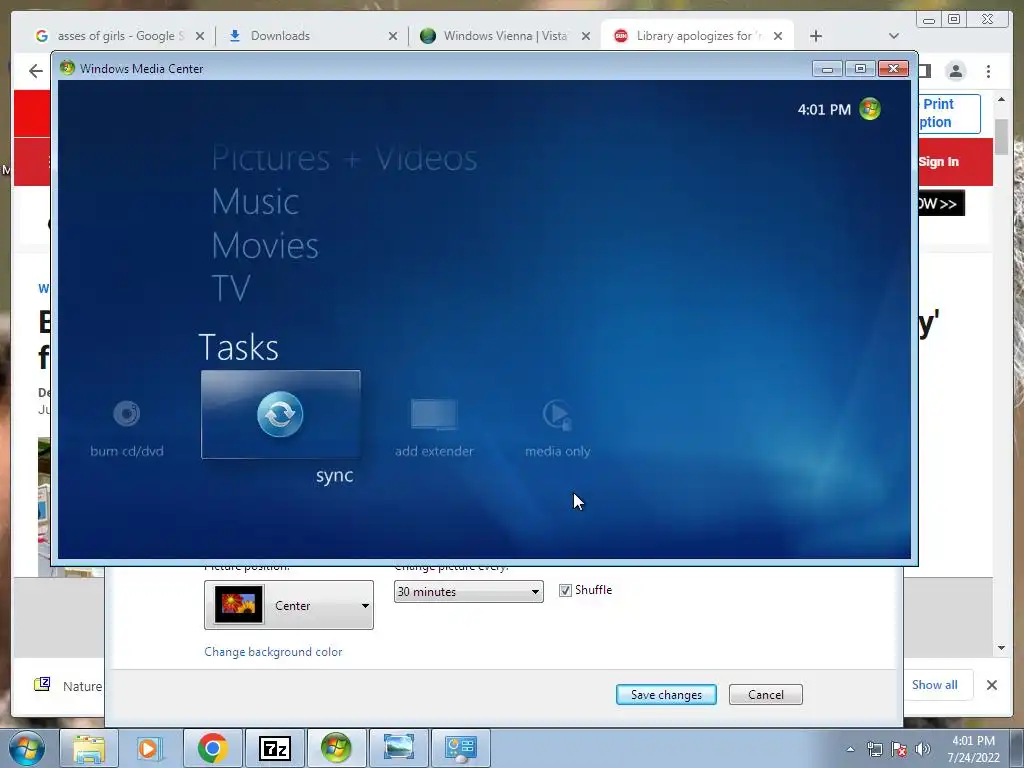Go to Movies in Media Center
1024x768 pixels.
click(264, 246)
